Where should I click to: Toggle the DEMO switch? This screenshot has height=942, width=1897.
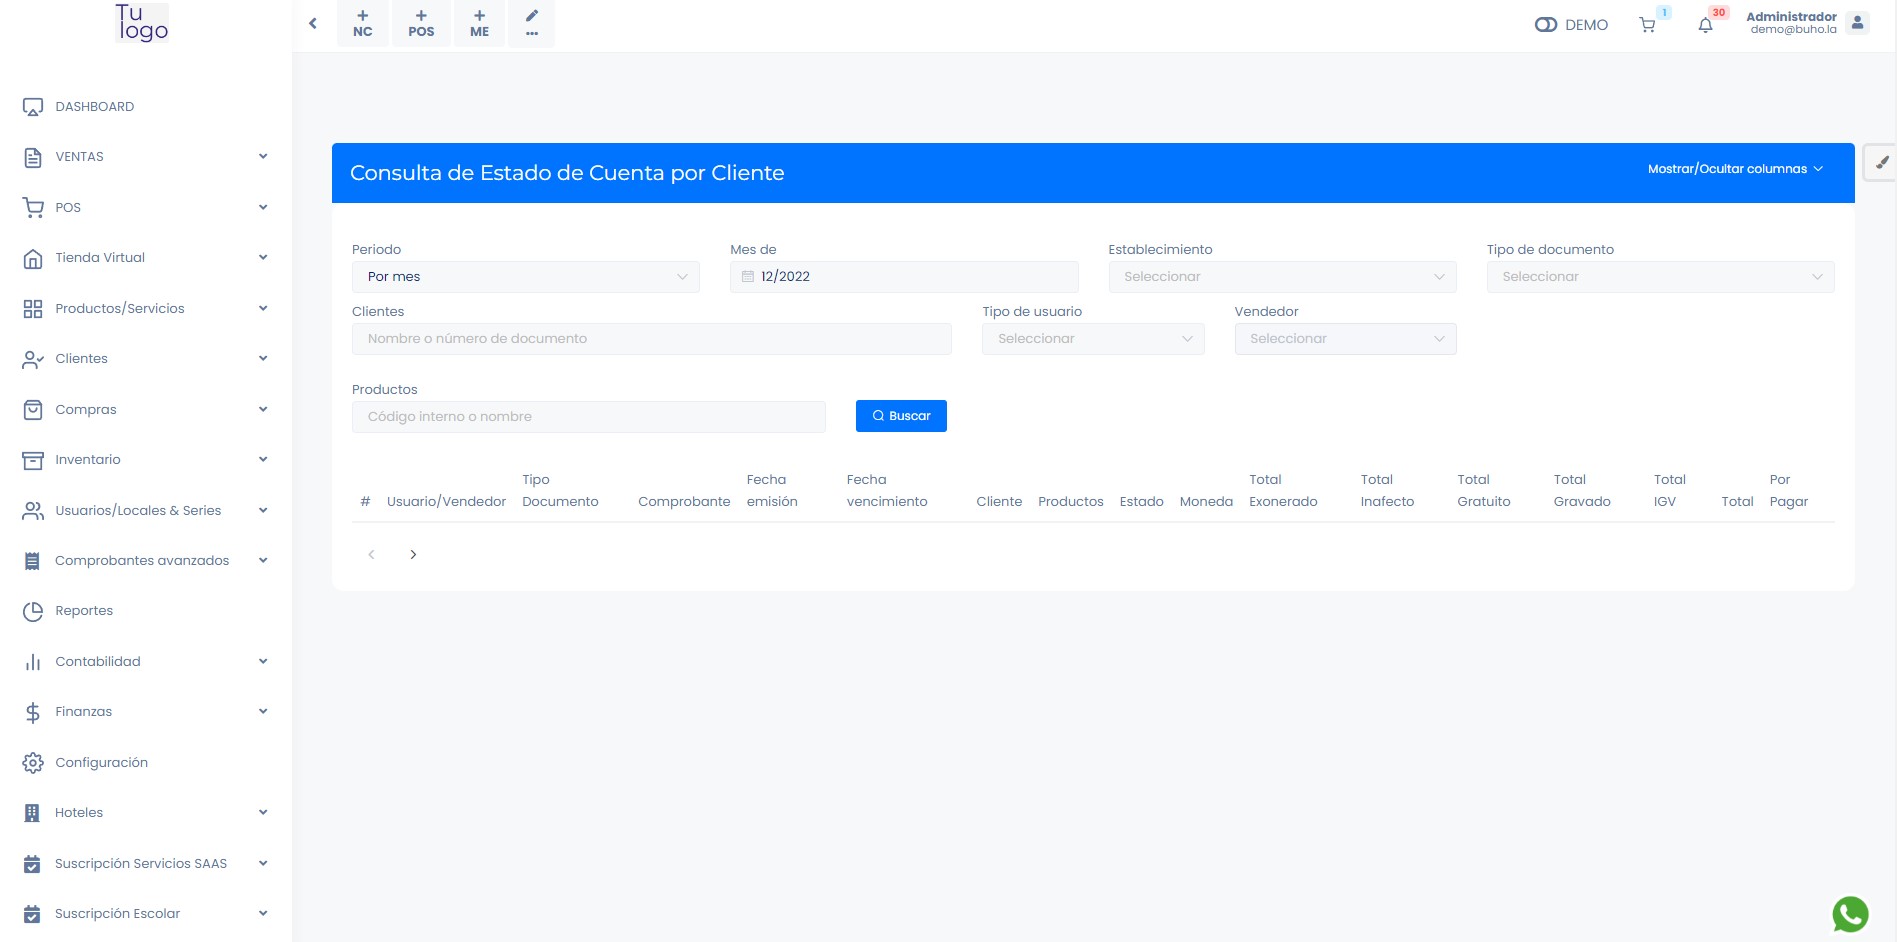coord(1546,25)
